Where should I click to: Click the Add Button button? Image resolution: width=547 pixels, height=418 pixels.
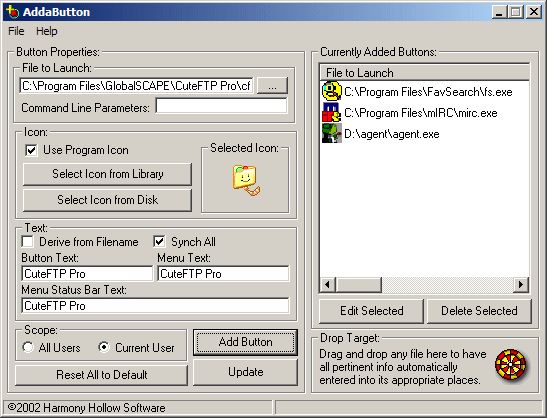pyautogui.click(x=245, y=342)
